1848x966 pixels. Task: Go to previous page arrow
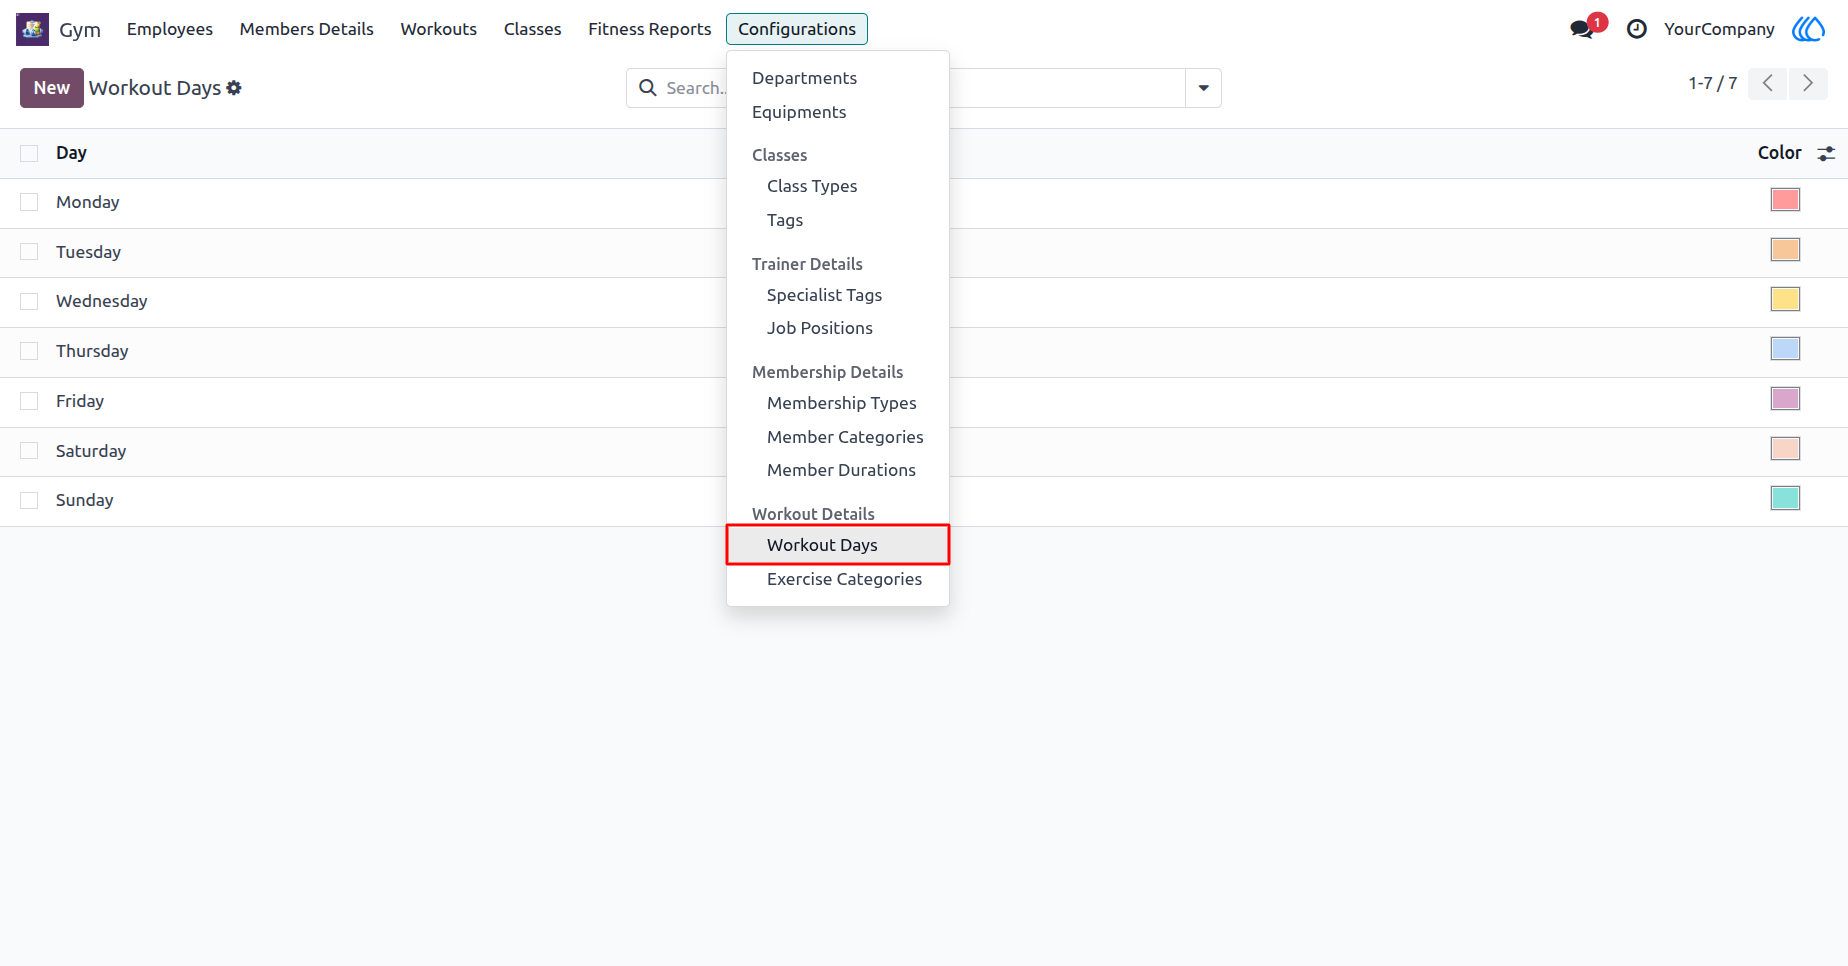(x=1768, y=83)
